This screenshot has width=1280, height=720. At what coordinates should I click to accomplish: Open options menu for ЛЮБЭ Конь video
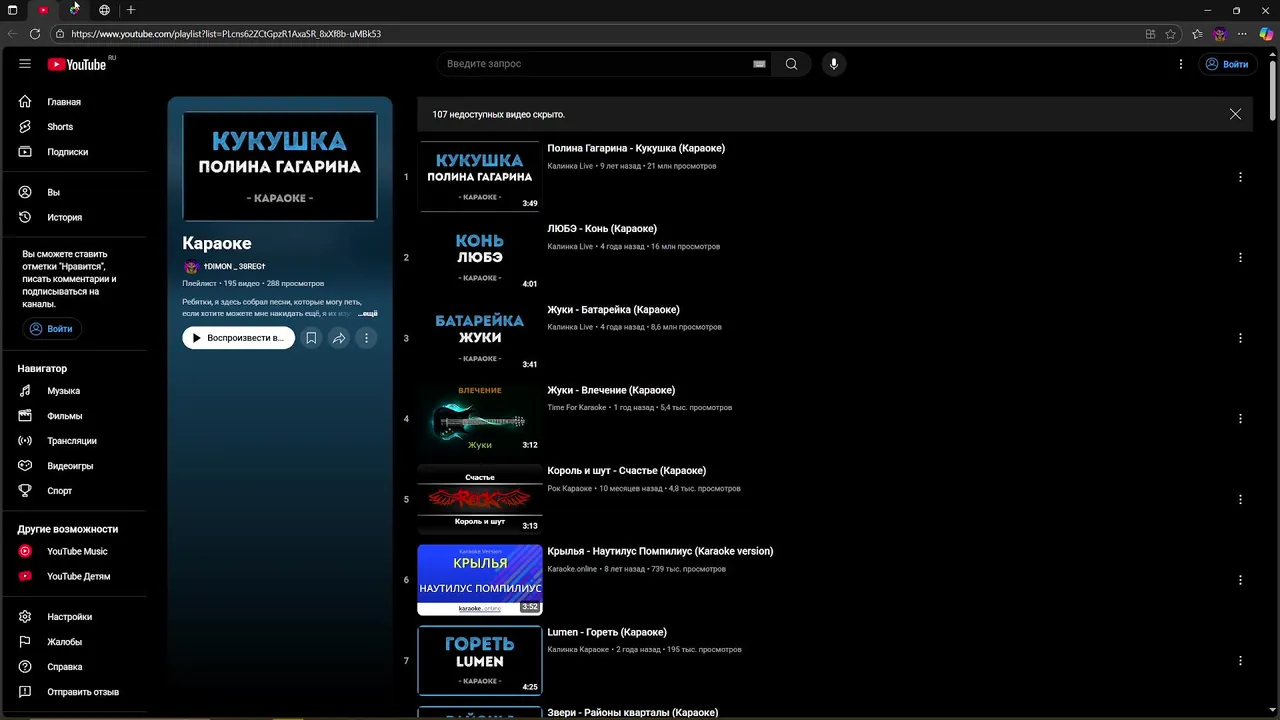coord(1240,257)
